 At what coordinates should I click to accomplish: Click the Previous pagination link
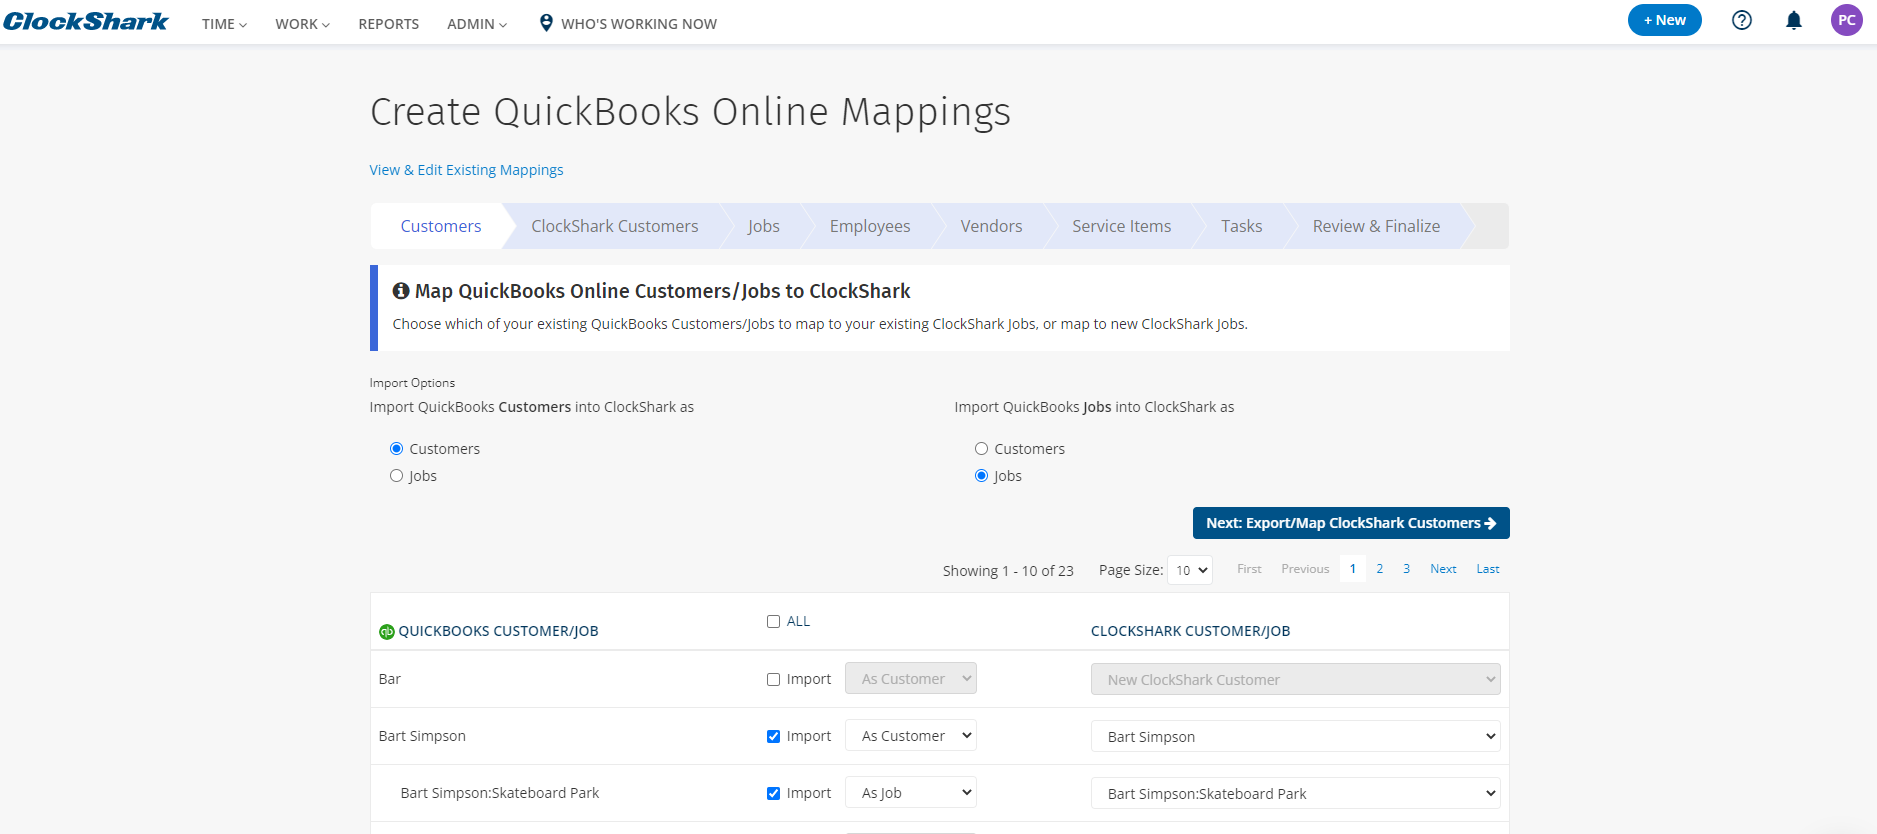[x=1305, y=569]
